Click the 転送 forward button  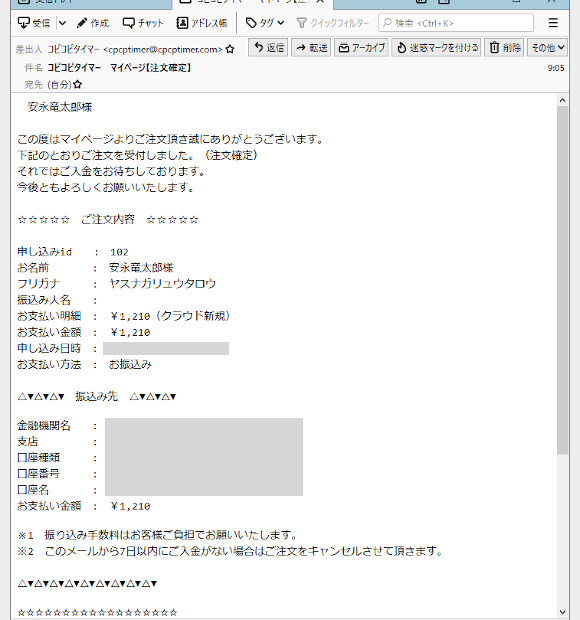[311, 48]
